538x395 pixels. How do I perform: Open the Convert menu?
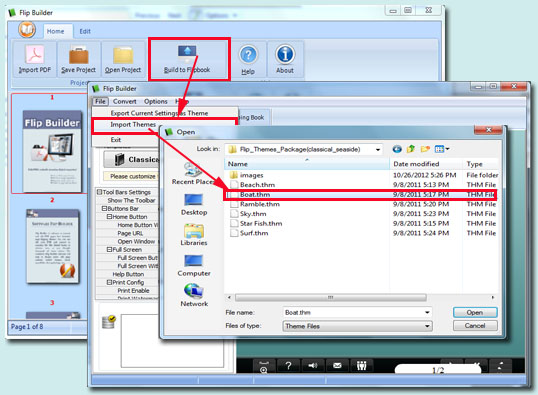(x=125, y=101)
